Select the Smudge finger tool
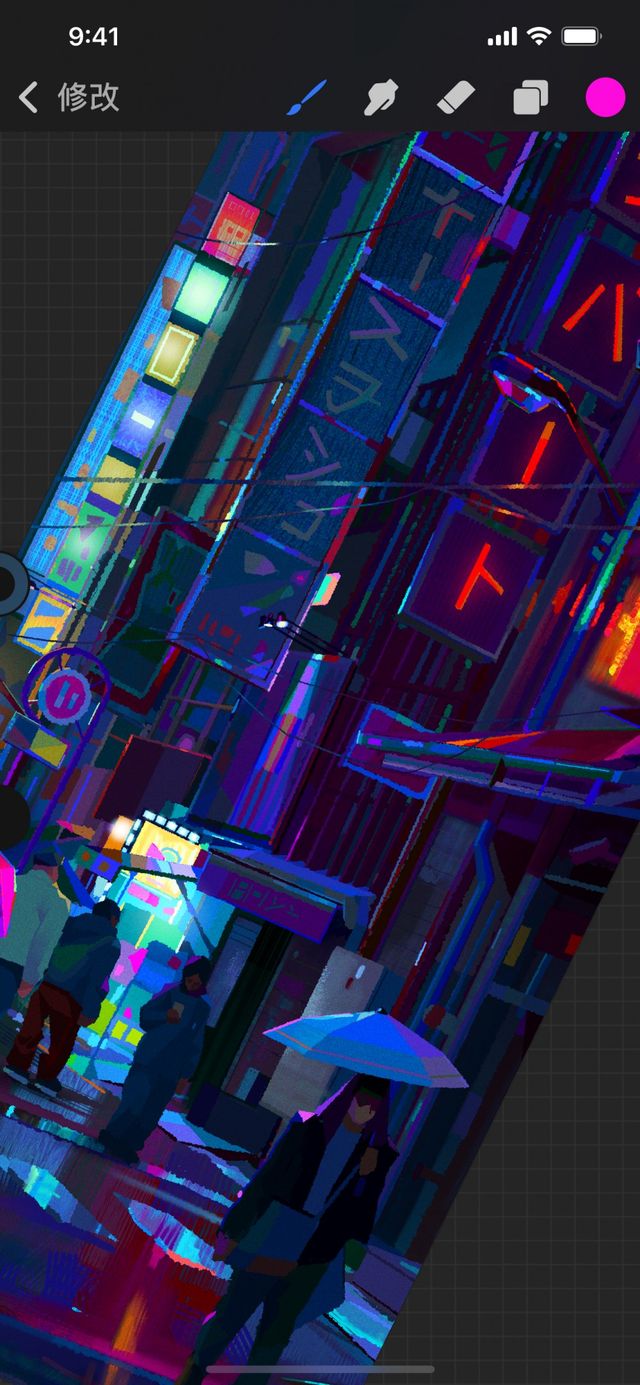The width and height of the screenshot is (640, 1385). 380,98
